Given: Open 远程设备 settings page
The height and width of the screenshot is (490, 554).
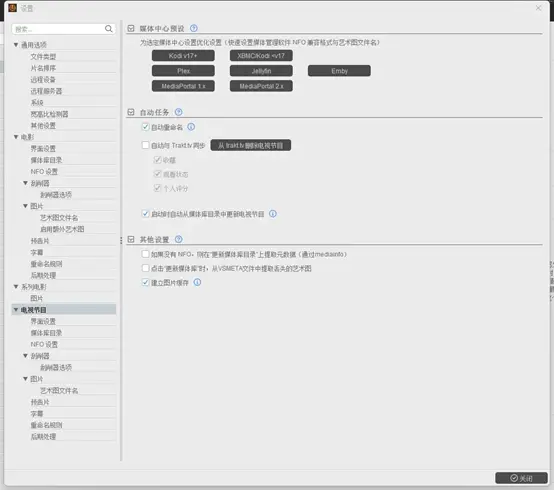Looking at the screenshot, I should pos(43,79).
